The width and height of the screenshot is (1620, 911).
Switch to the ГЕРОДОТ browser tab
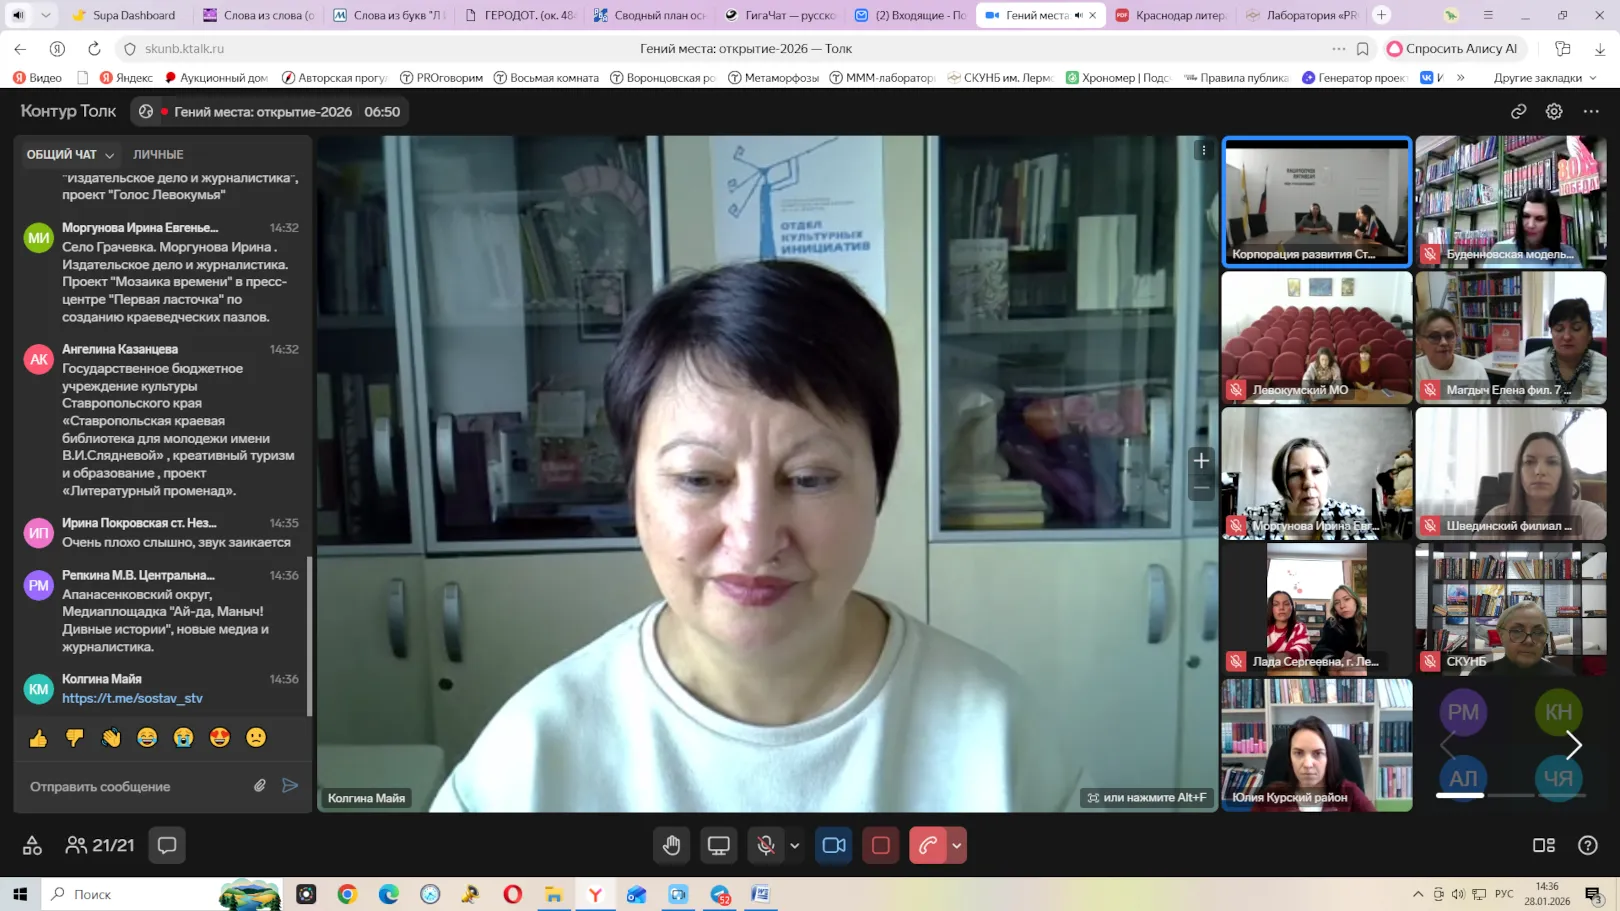520,15
